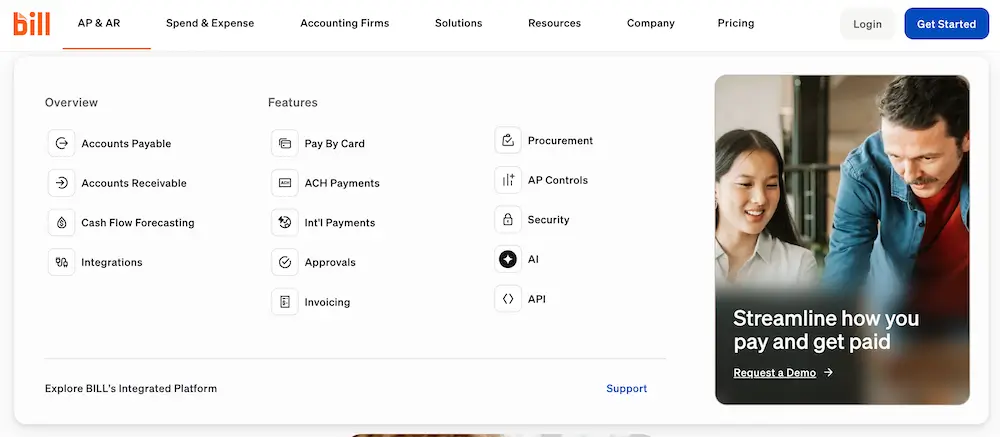Click the AI sparkle icon
The width and height of the screenshot is (1000, 437).
coord(508,259)
